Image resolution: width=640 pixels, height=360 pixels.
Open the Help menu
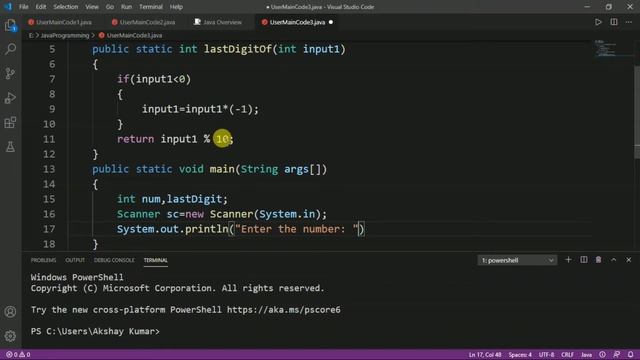point(176,7)
